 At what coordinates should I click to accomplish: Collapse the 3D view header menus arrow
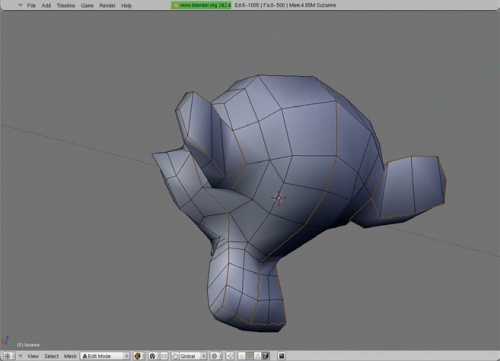(20, 356)
